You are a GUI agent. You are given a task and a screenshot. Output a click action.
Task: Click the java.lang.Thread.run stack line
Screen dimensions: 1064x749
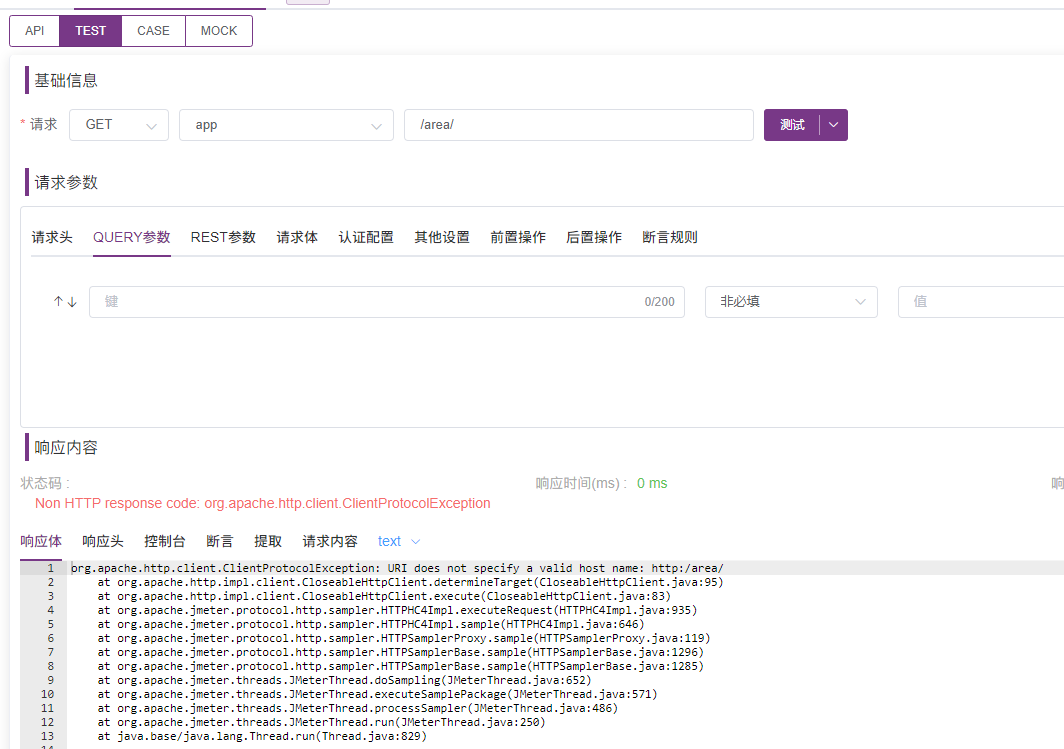tap(262, 736)
